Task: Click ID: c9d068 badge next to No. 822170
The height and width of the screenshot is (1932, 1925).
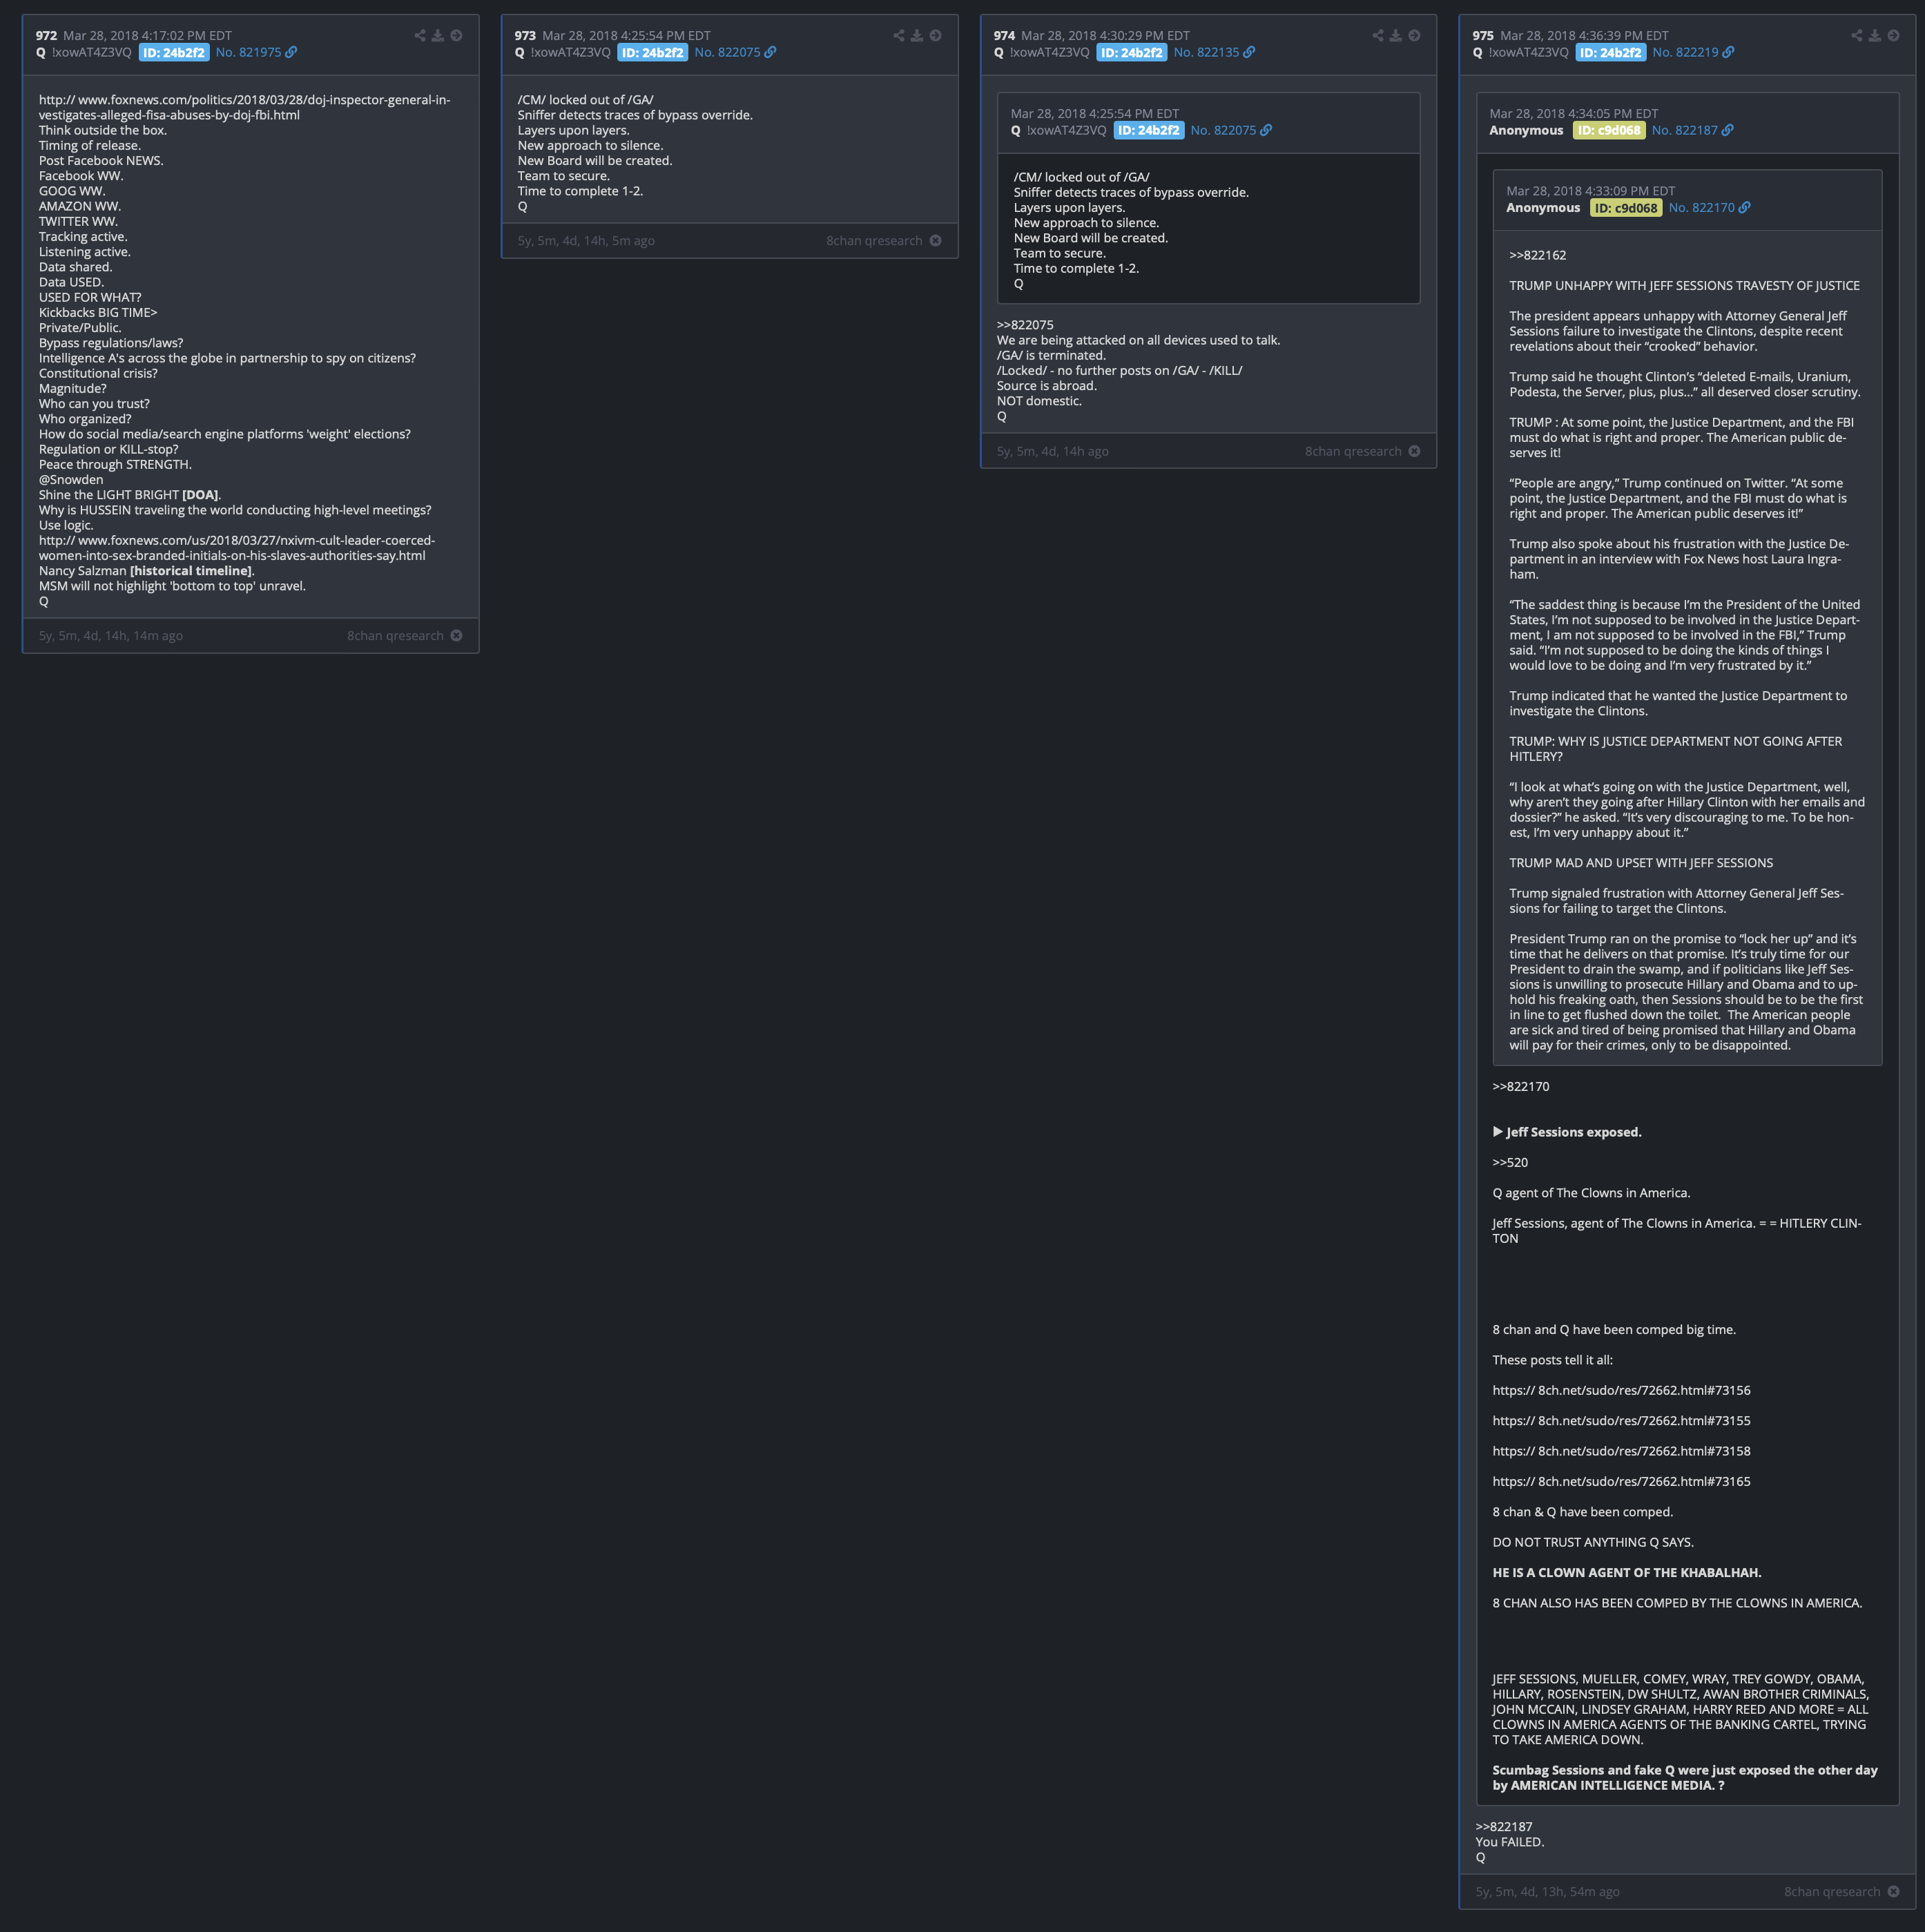Action: (x=1626, y=208)
